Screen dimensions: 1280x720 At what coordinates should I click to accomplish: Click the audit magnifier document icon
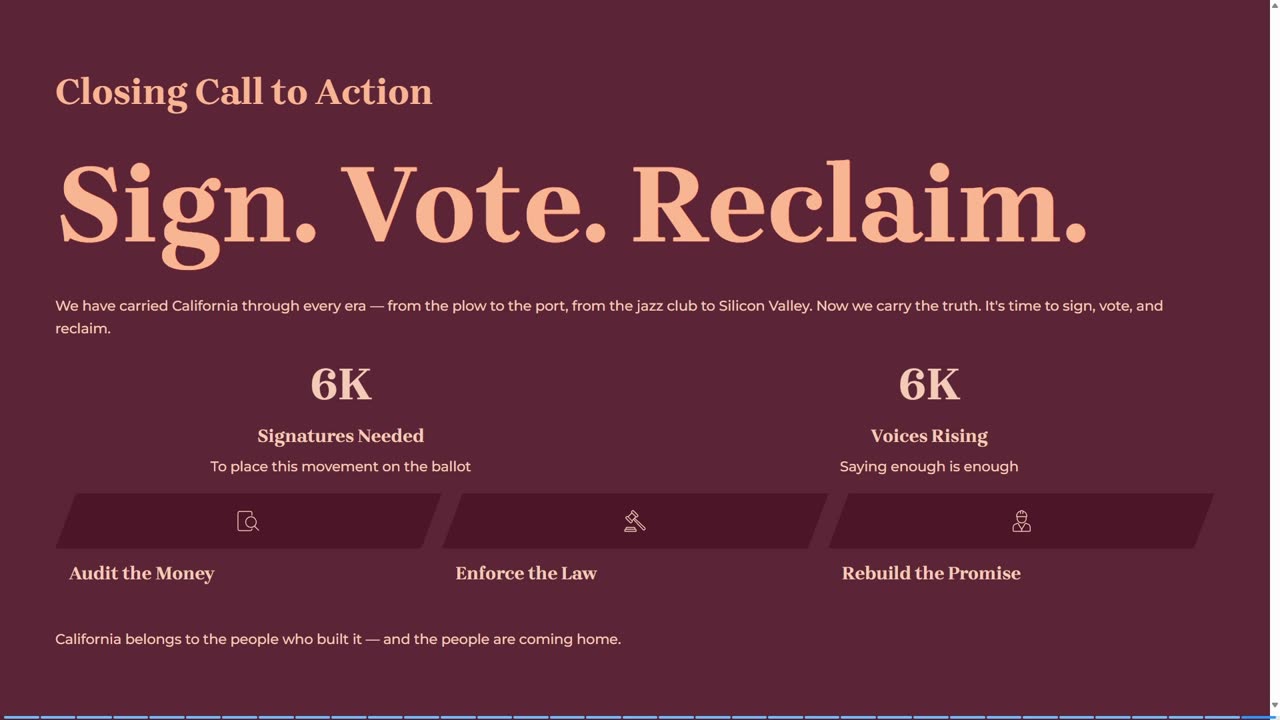(248, 521)
